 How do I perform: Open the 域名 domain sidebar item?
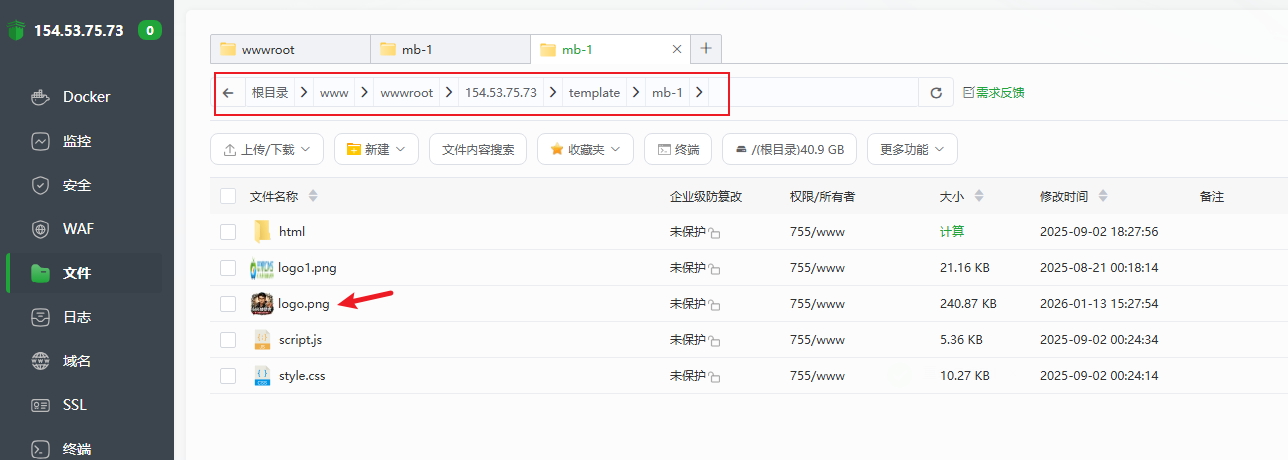76,361
